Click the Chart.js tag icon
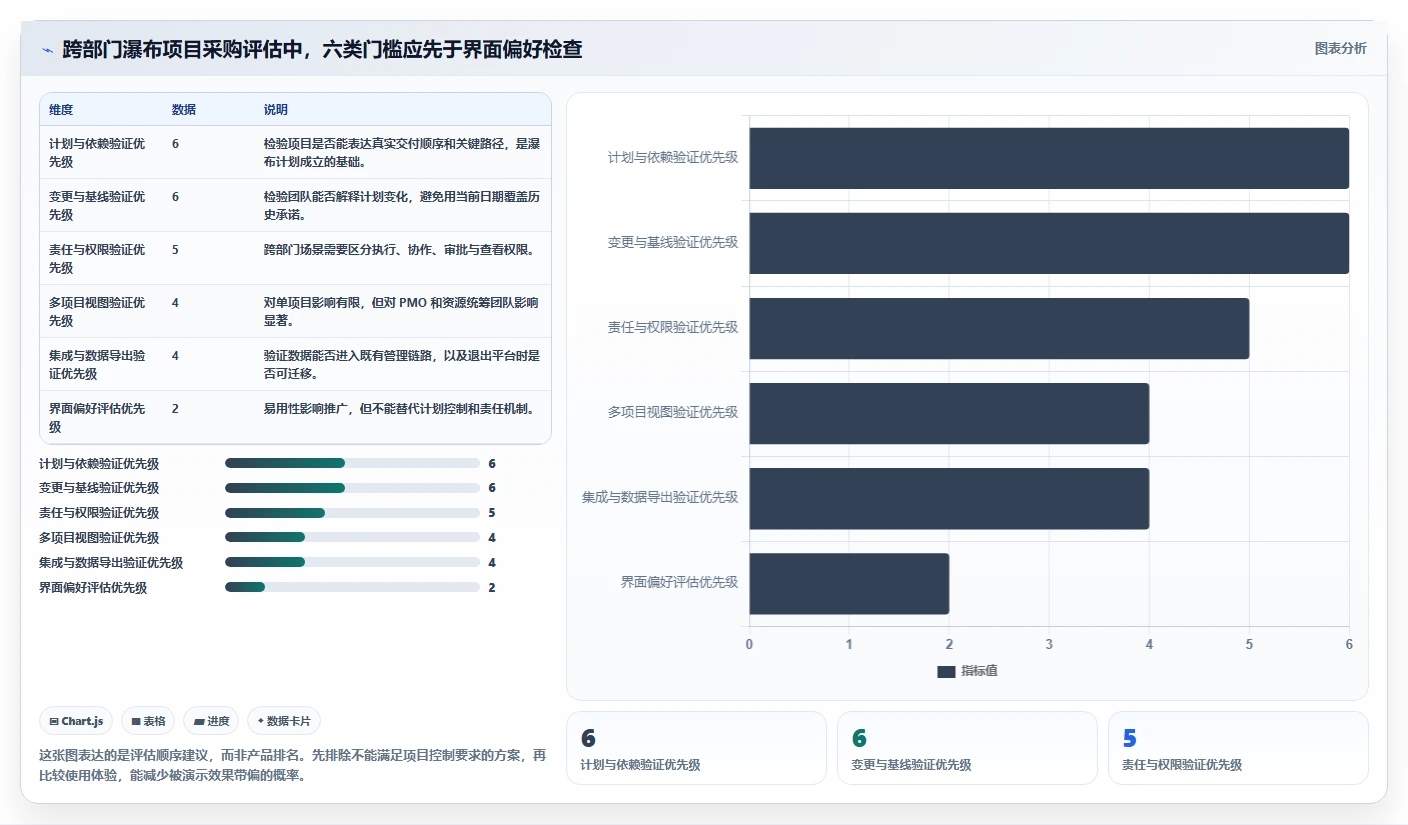Viewport: 1408px width, 825px height. point(54,721)
